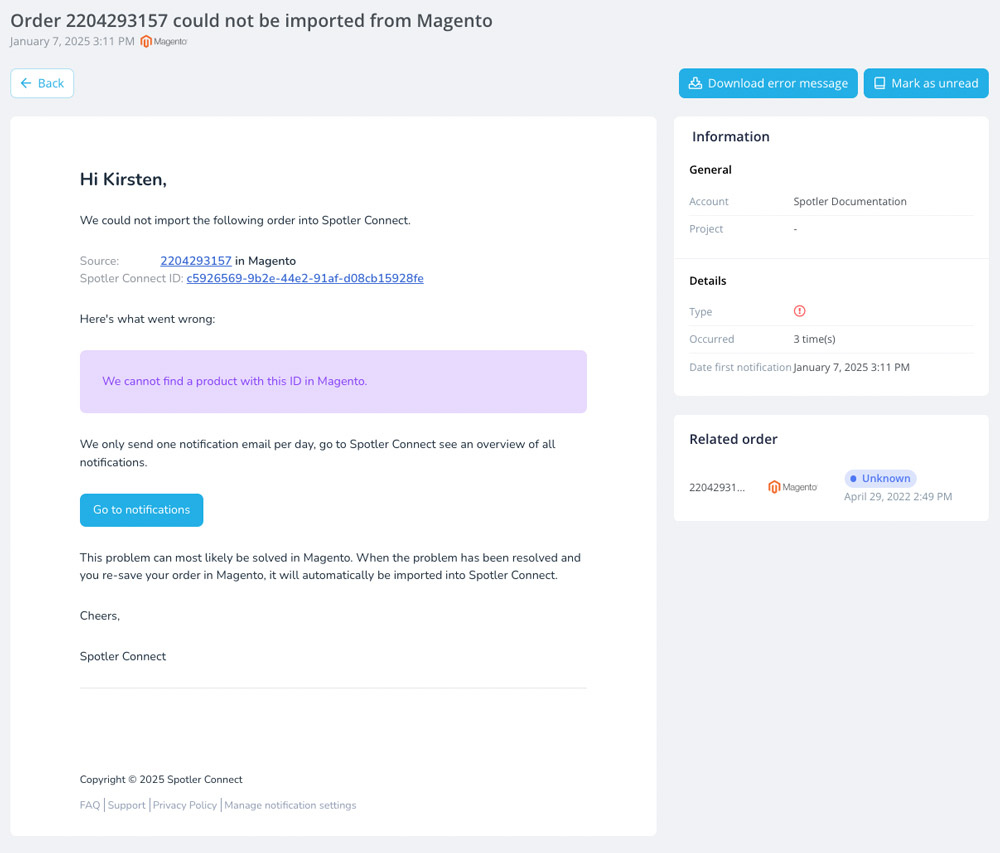Mark this notification as unread
The width and height of the screenshot is (1000, 853).
pos(926,84)
